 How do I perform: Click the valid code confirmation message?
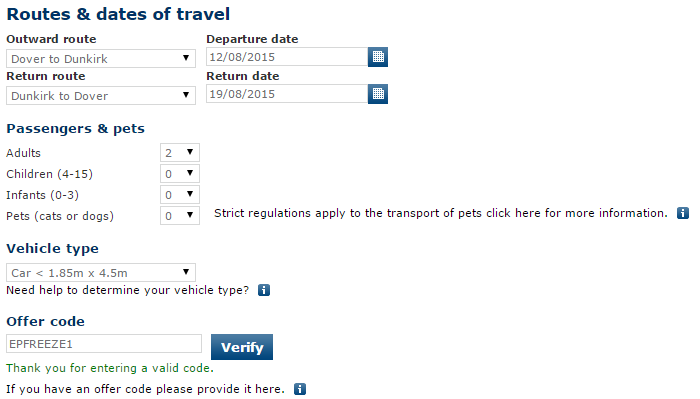(110, 368)
